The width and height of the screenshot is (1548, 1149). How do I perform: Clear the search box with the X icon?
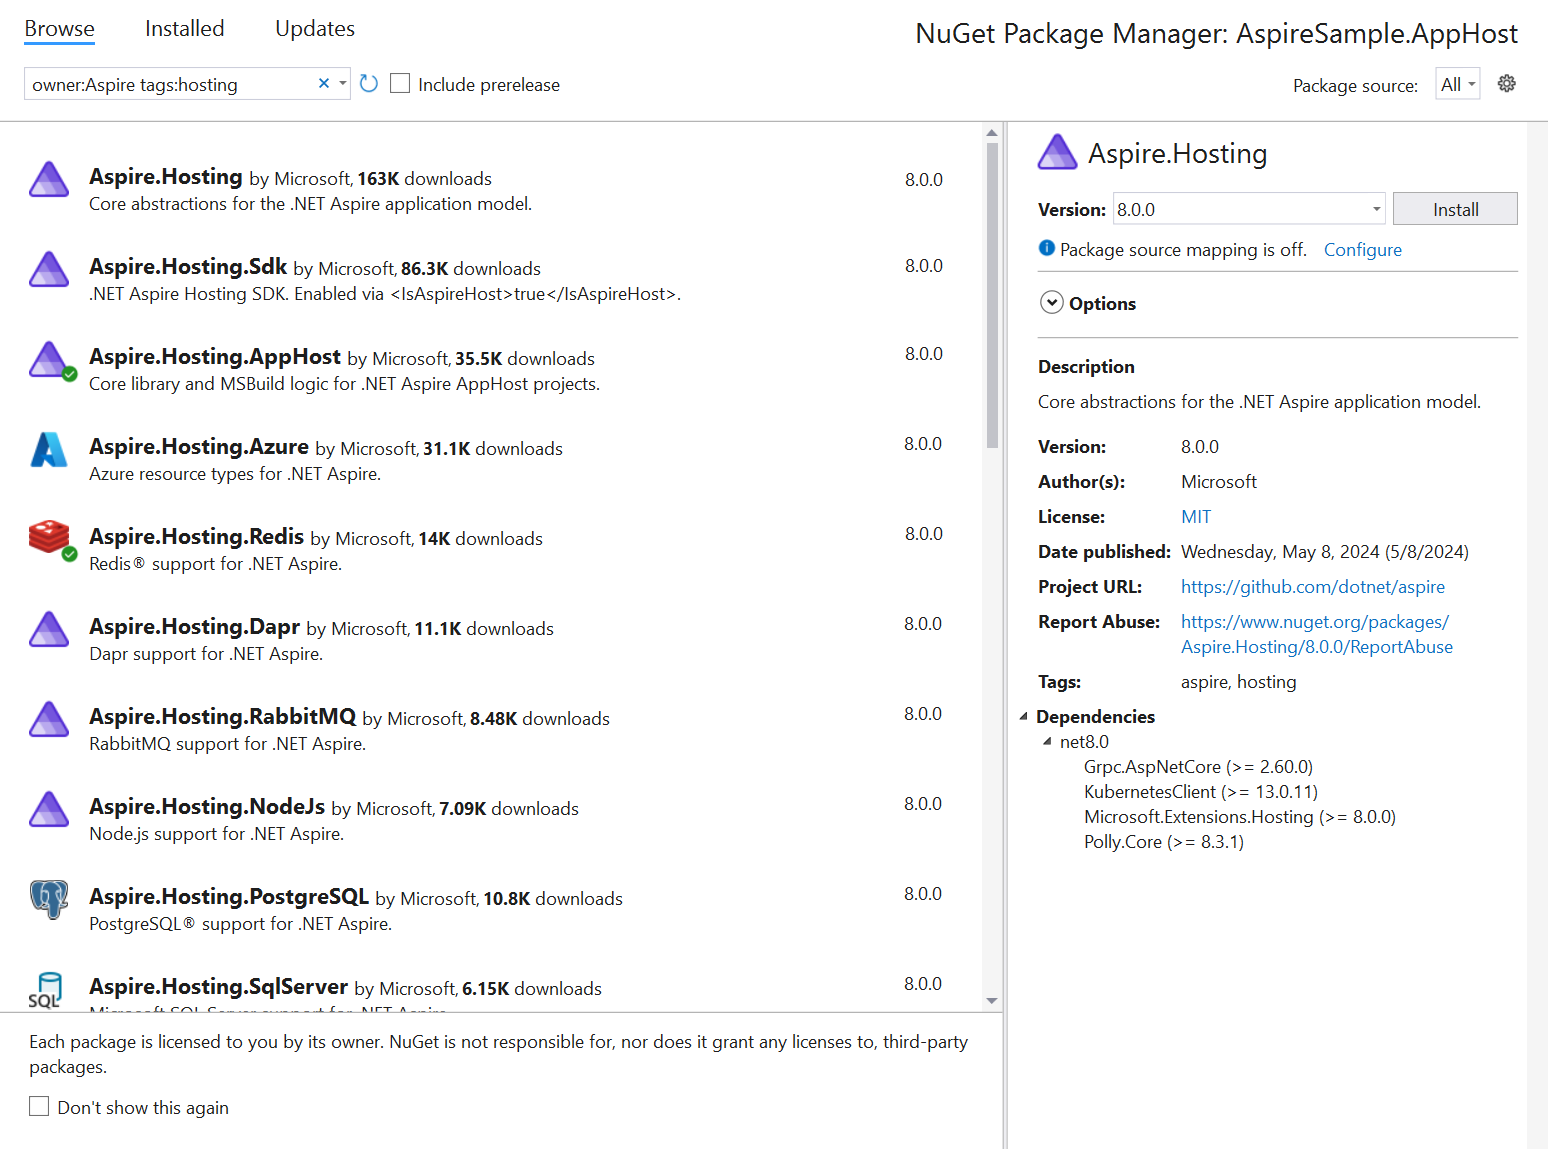click(324, 83)
